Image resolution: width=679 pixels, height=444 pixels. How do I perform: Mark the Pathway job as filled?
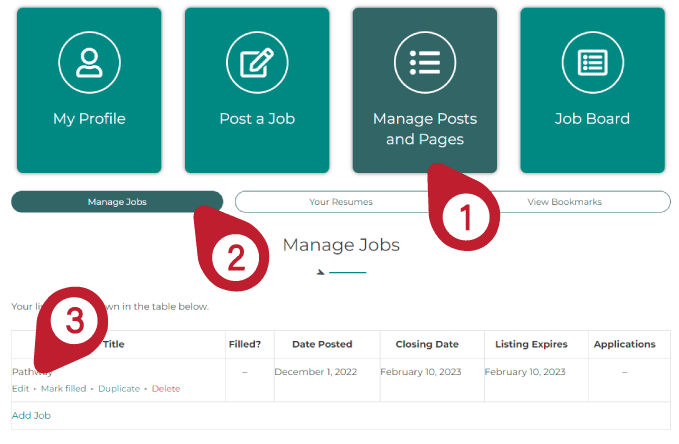[63, 388]
